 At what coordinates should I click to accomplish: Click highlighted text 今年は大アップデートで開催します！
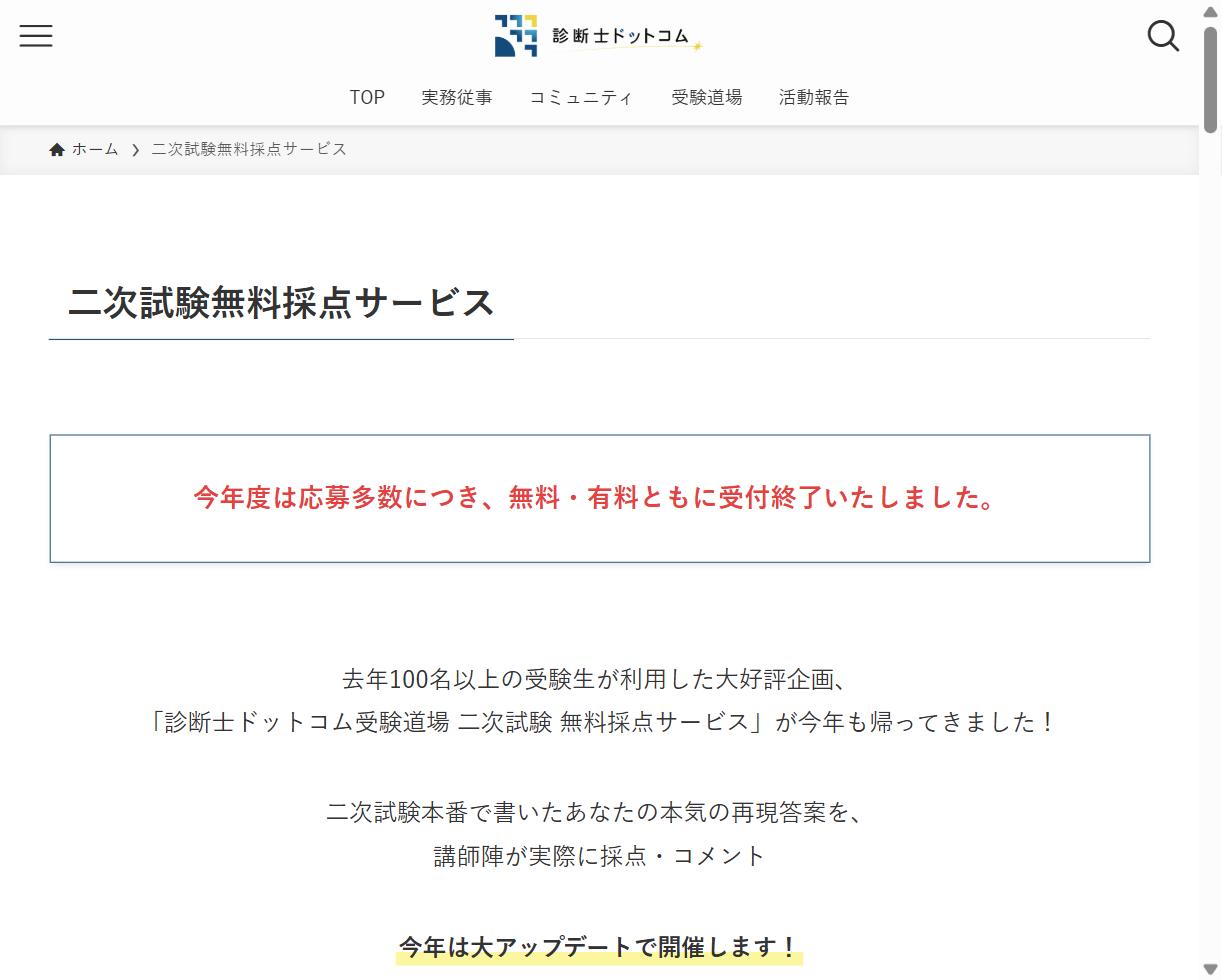[x=599, y=946]
